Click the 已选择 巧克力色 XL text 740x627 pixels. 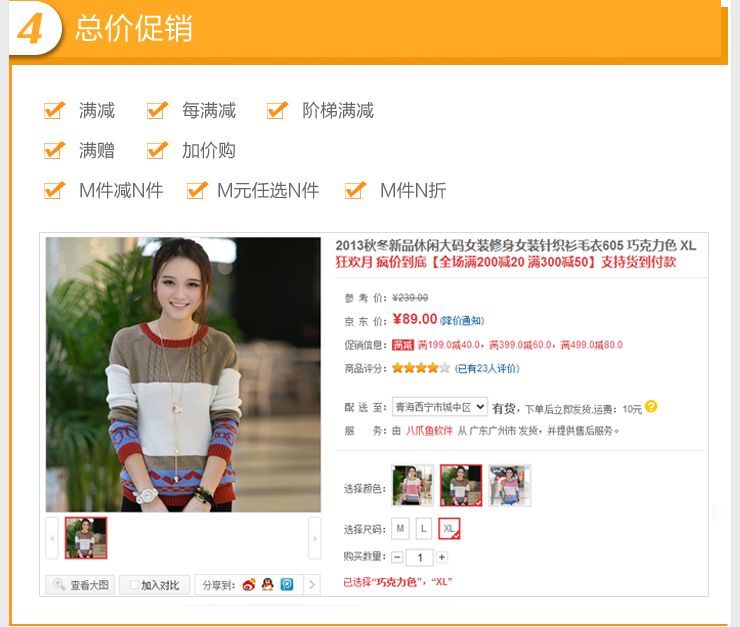[397, 582]
